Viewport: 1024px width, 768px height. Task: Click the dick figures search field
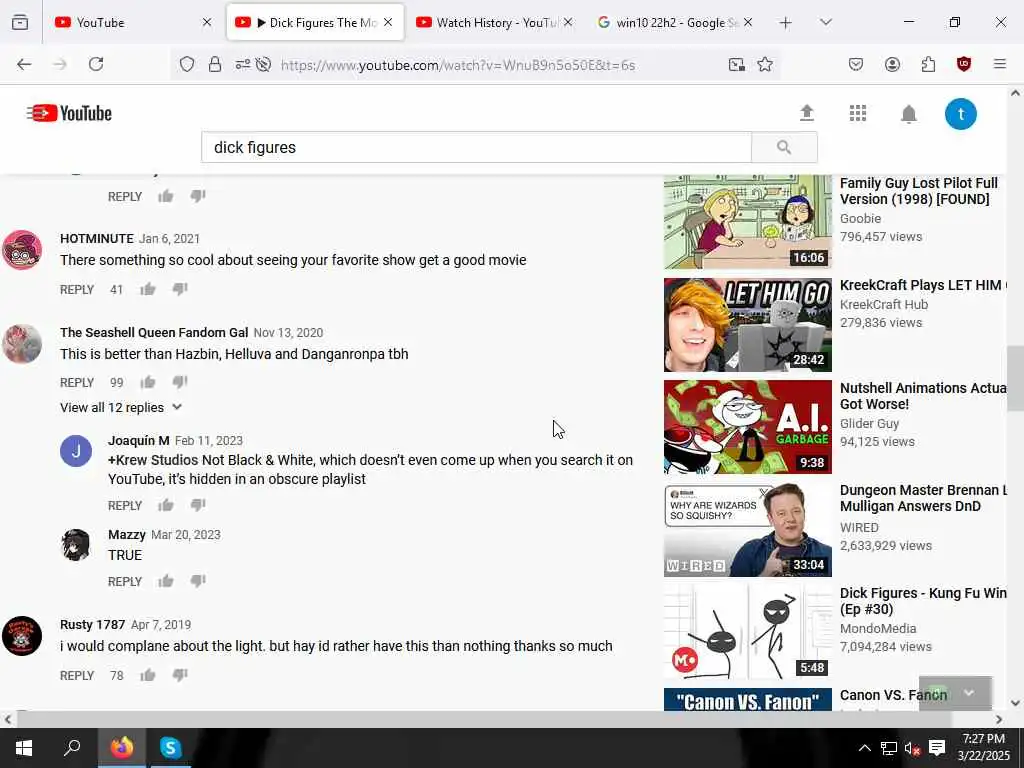pos(477,148)
